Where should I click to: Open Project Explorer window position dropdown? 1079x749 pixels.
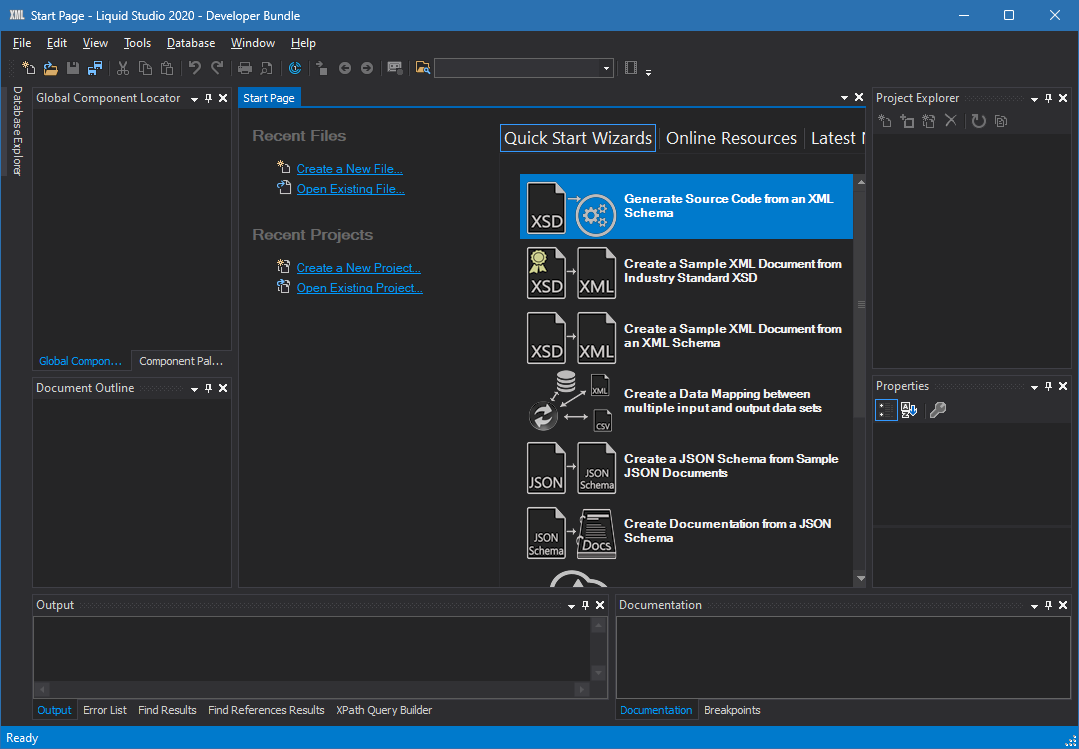coord(1034,99)
